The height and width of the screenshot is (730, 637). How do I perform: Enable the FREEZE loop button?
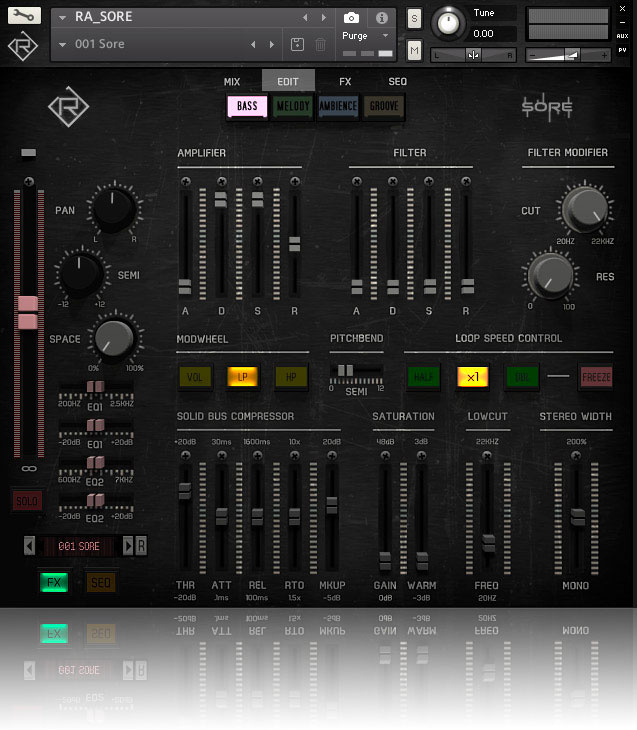(x=596, y=377)
